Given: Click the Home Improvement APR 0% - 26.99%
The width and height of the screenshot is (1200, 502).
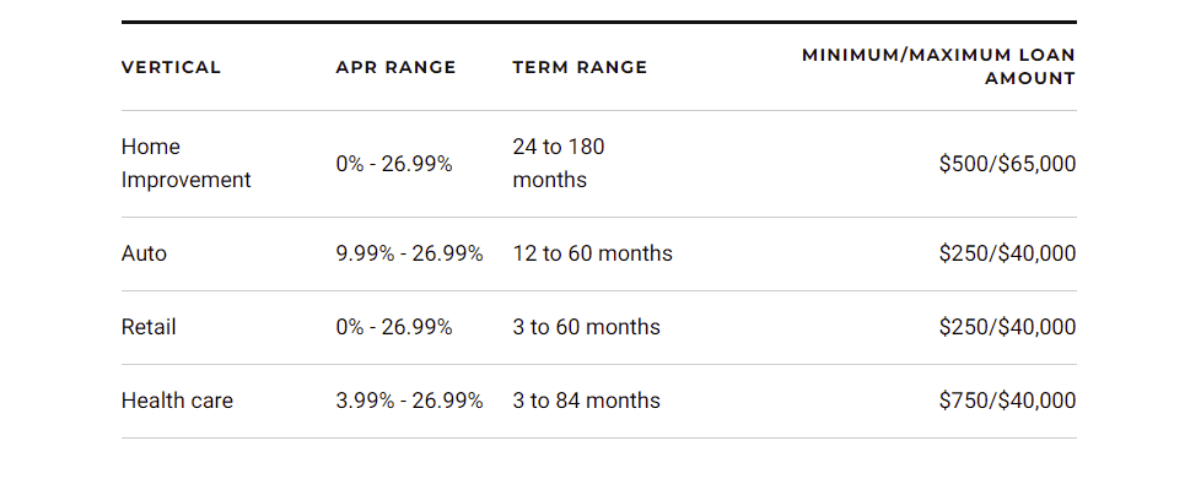Looking at the screenshot, I should (x=394, y=164).
